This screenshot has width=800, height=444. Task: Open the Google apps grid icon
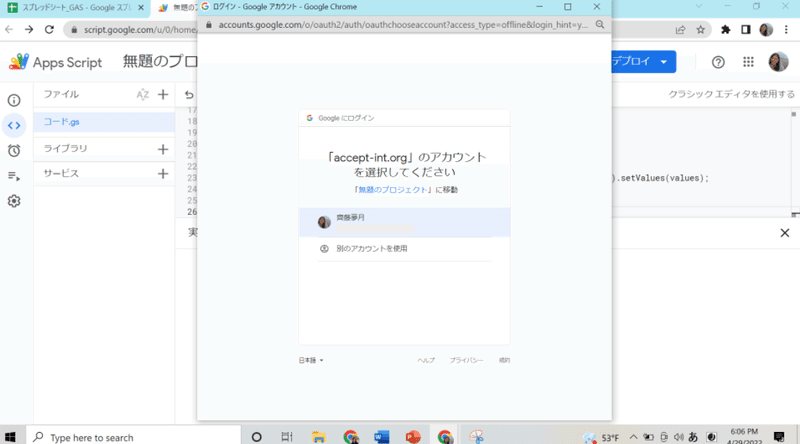(748, 62)
